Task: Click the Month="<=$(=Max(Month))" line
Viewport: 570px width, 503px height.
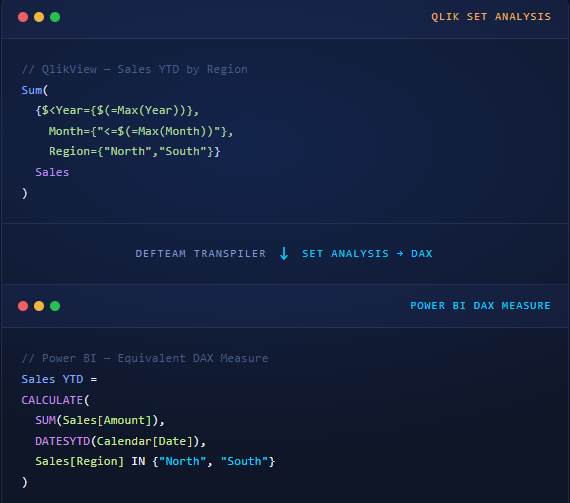Action: [141, 131]
